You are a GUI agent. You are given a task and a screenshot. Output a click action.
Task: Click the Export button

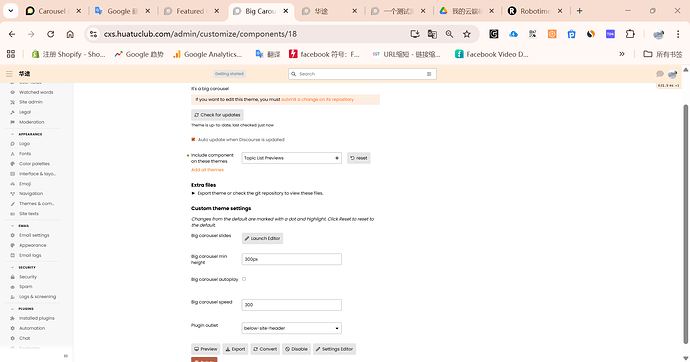[235, 349]
